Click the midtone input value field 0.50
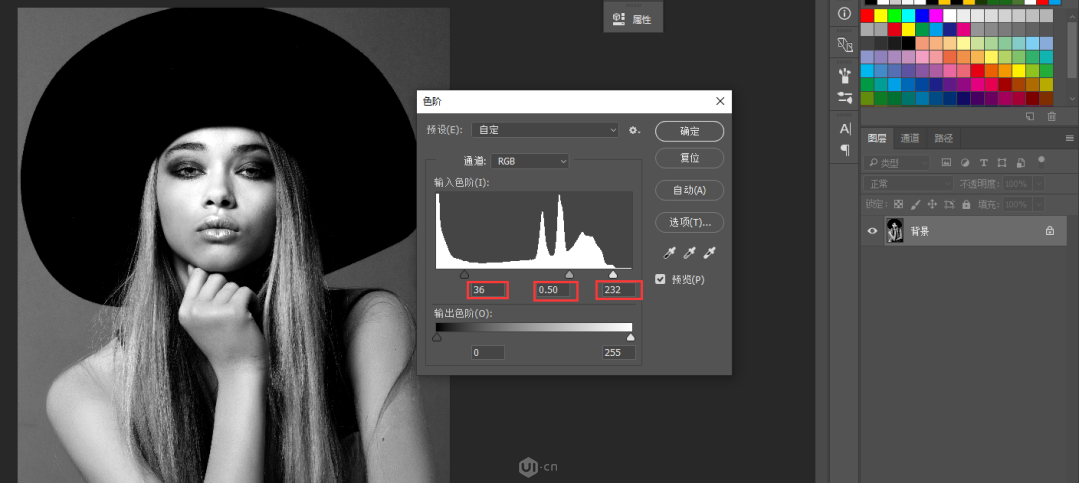The height and width of the screenshot is (483, 1079). (556, 290)
